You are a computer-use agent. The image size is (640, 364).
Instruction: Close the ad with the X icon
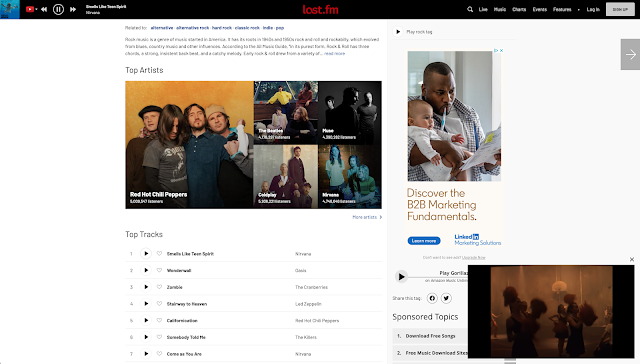pos(502,51)
